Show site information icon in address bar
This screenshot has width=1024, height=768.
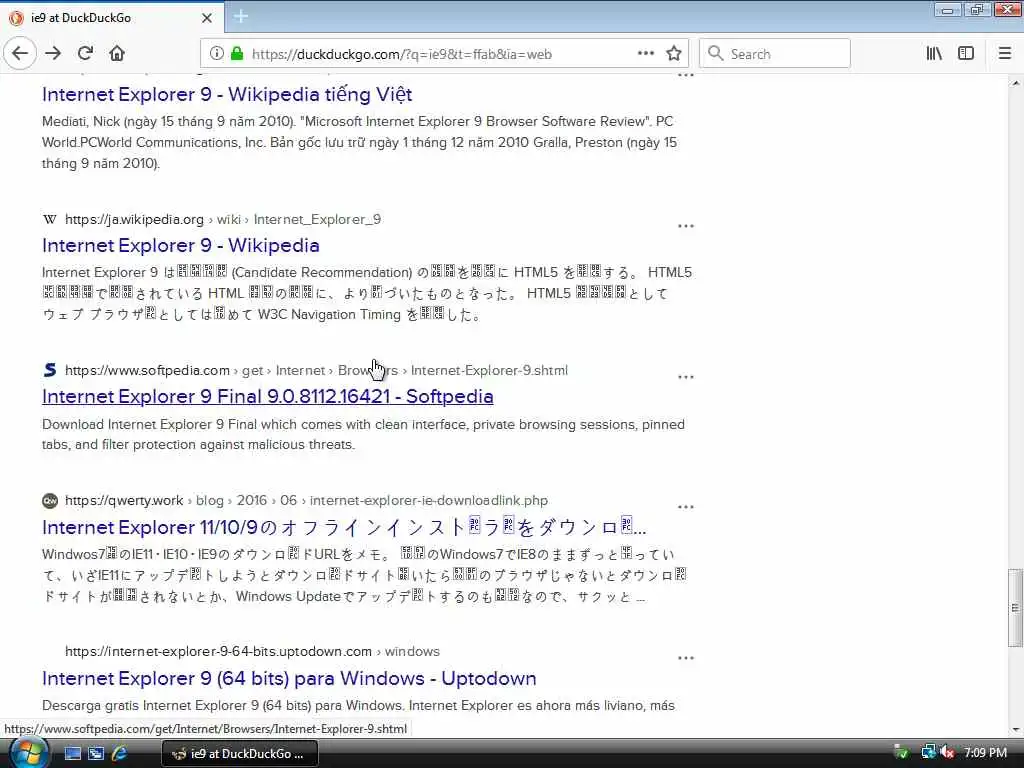[216, 54]
